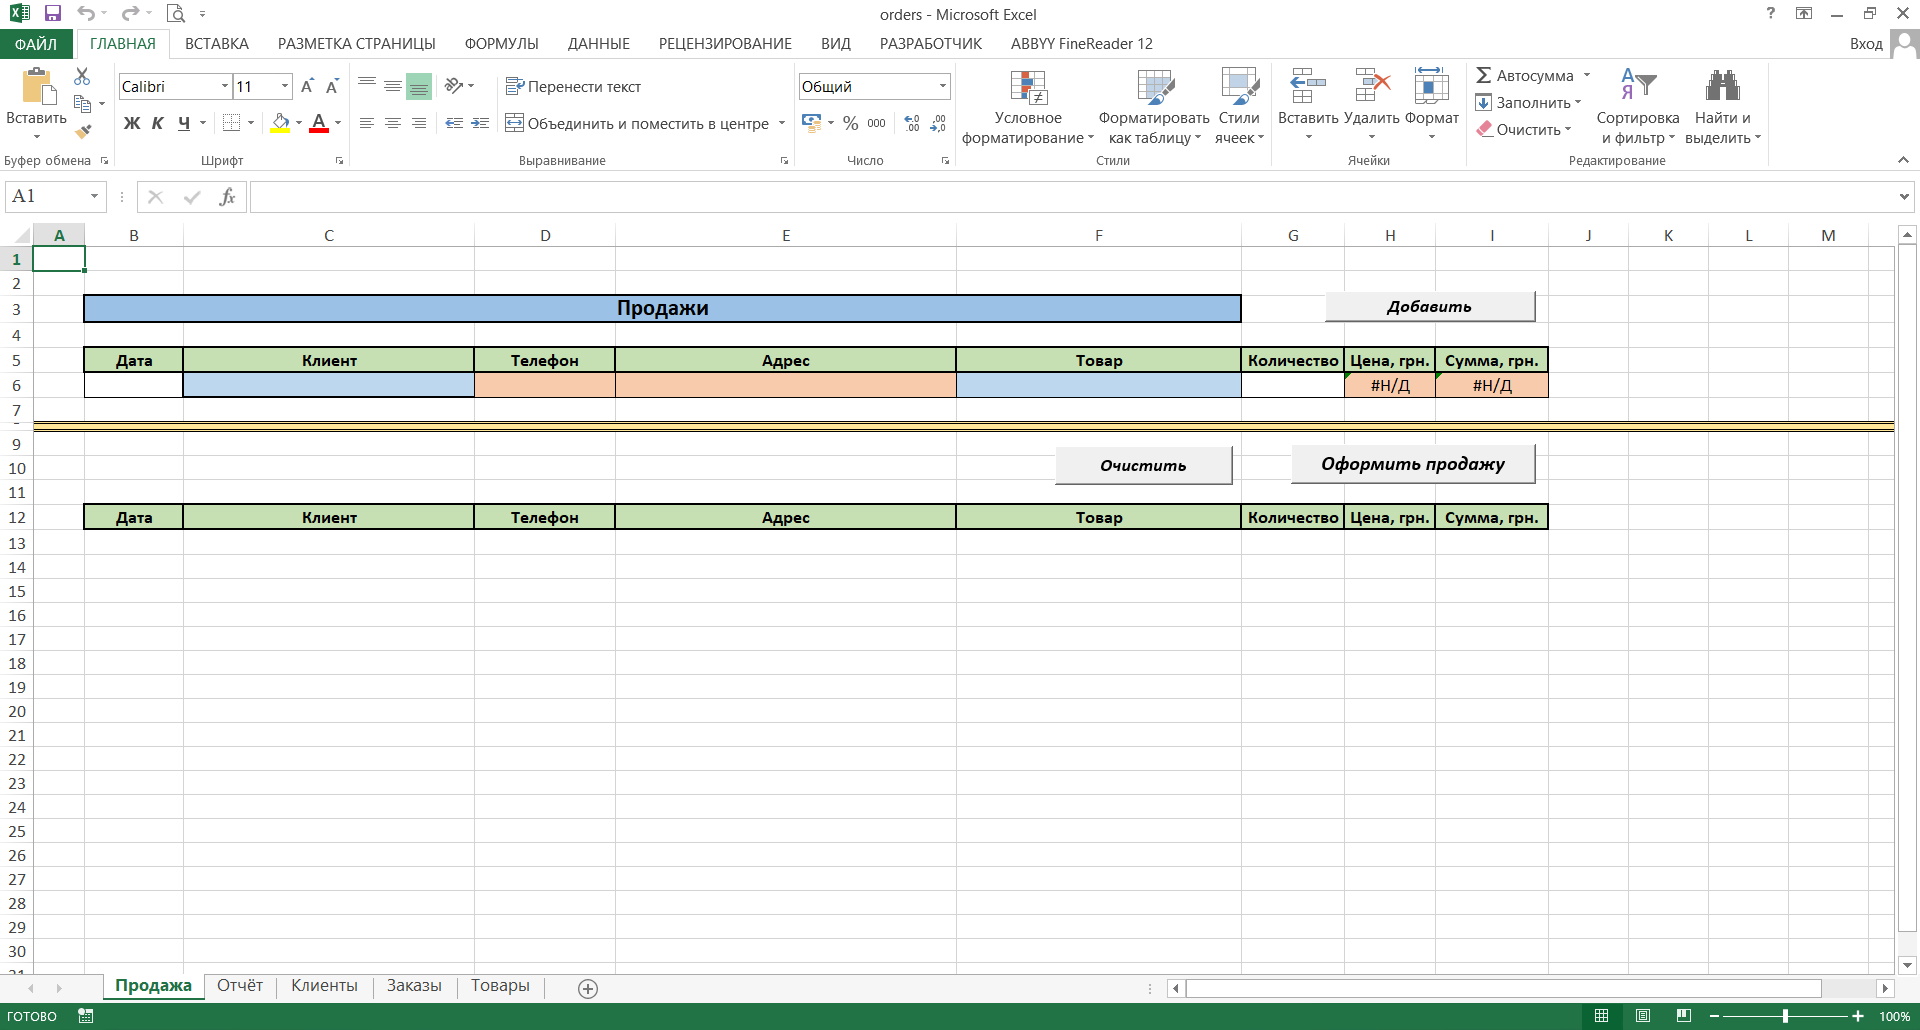Click the decrease indent icon
The width and height of the screenshot is (1920, 1030).
(454, 123)
